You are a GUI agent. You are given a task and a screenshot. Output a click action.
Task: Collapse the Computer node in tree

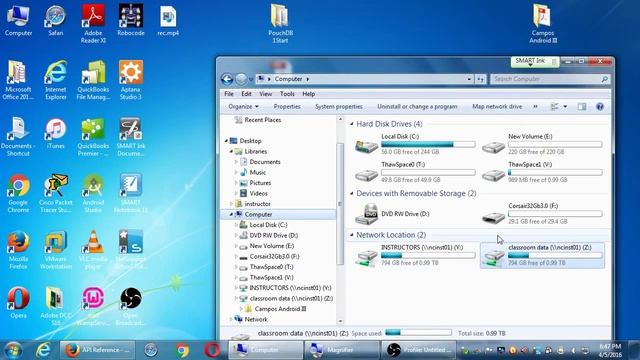click(231, 214)
